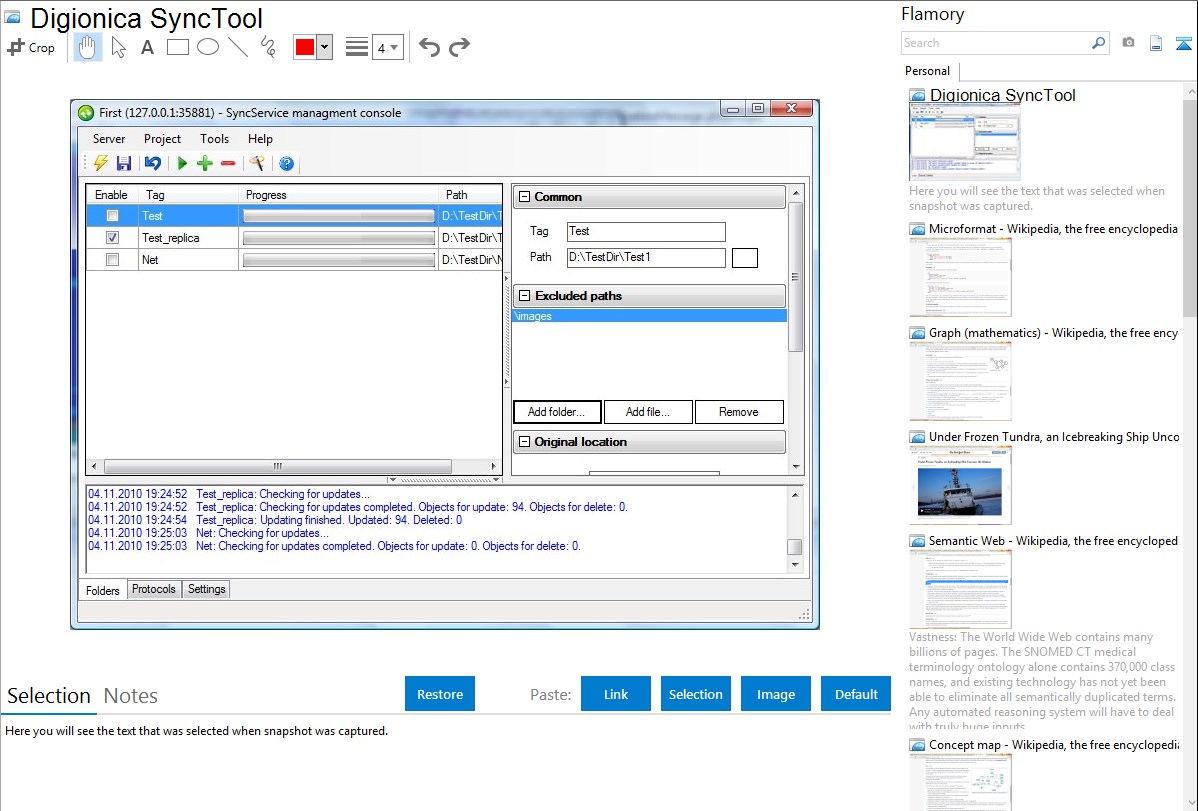1198x811 pixels.
Task: Pick the freehand drawing tool
Action: pos(268,47)
